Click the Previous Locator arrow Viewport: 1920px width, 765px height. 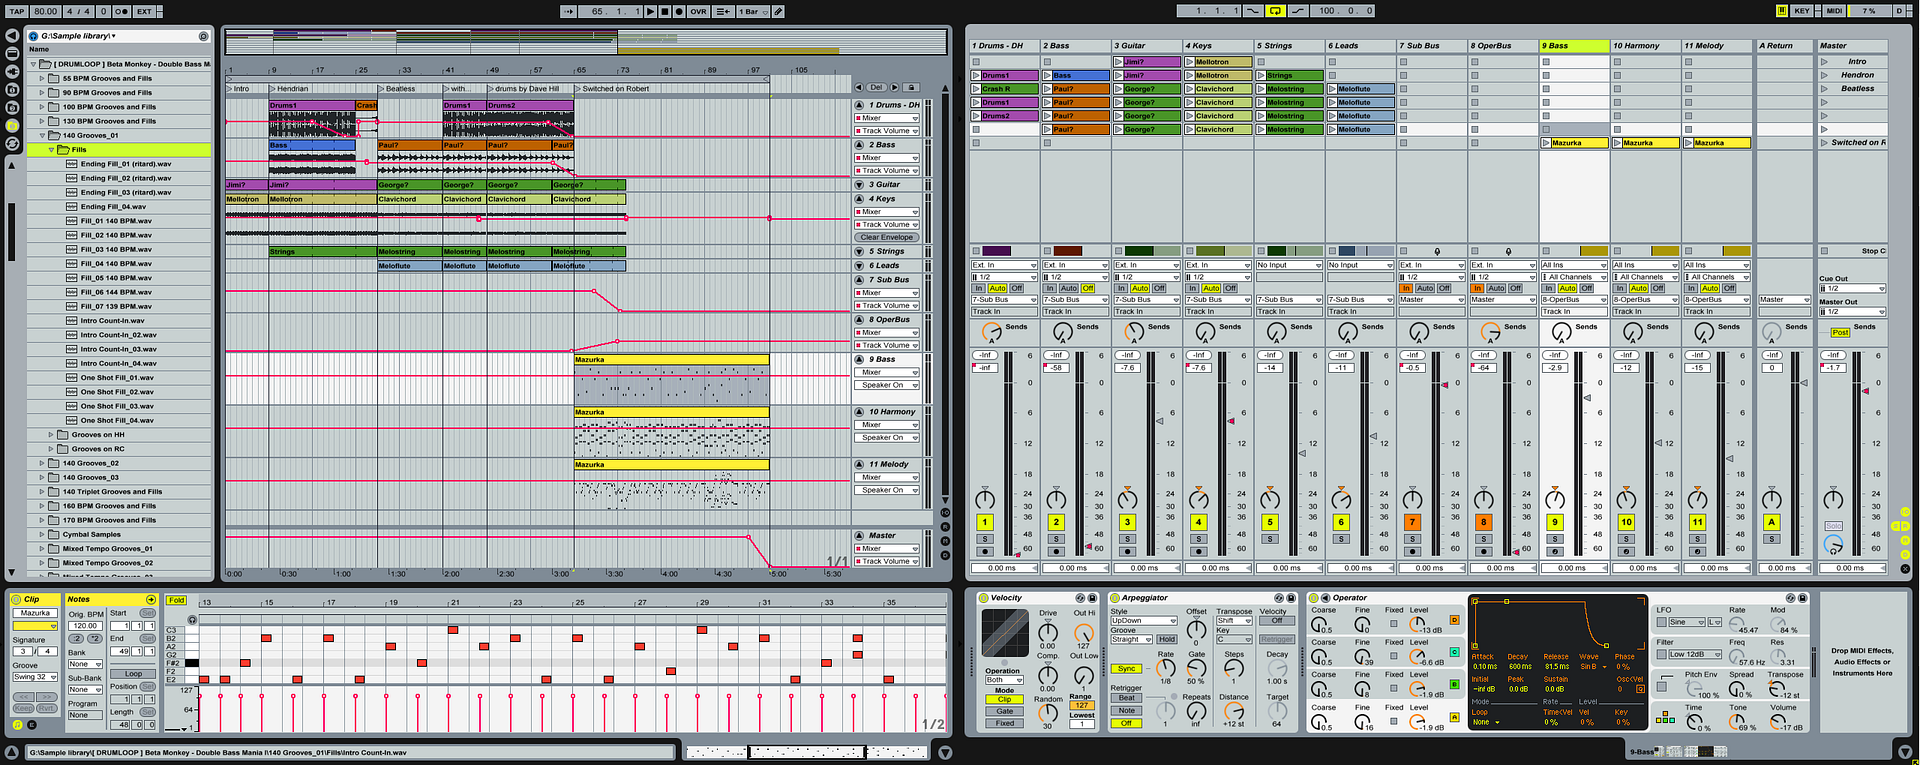[x=861, y=88]
